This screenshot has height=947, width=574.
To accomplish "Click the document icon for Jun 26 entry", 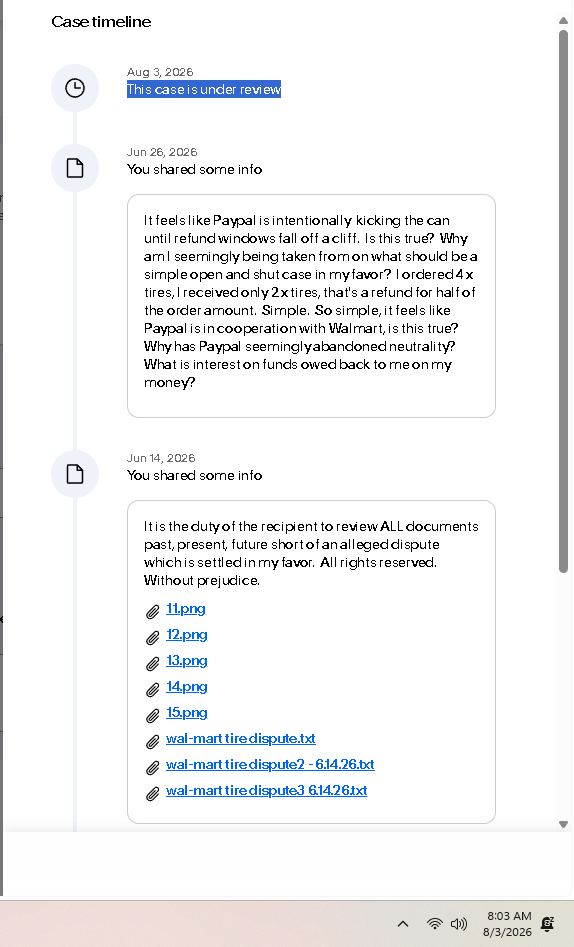I will [x=75, y=168].
